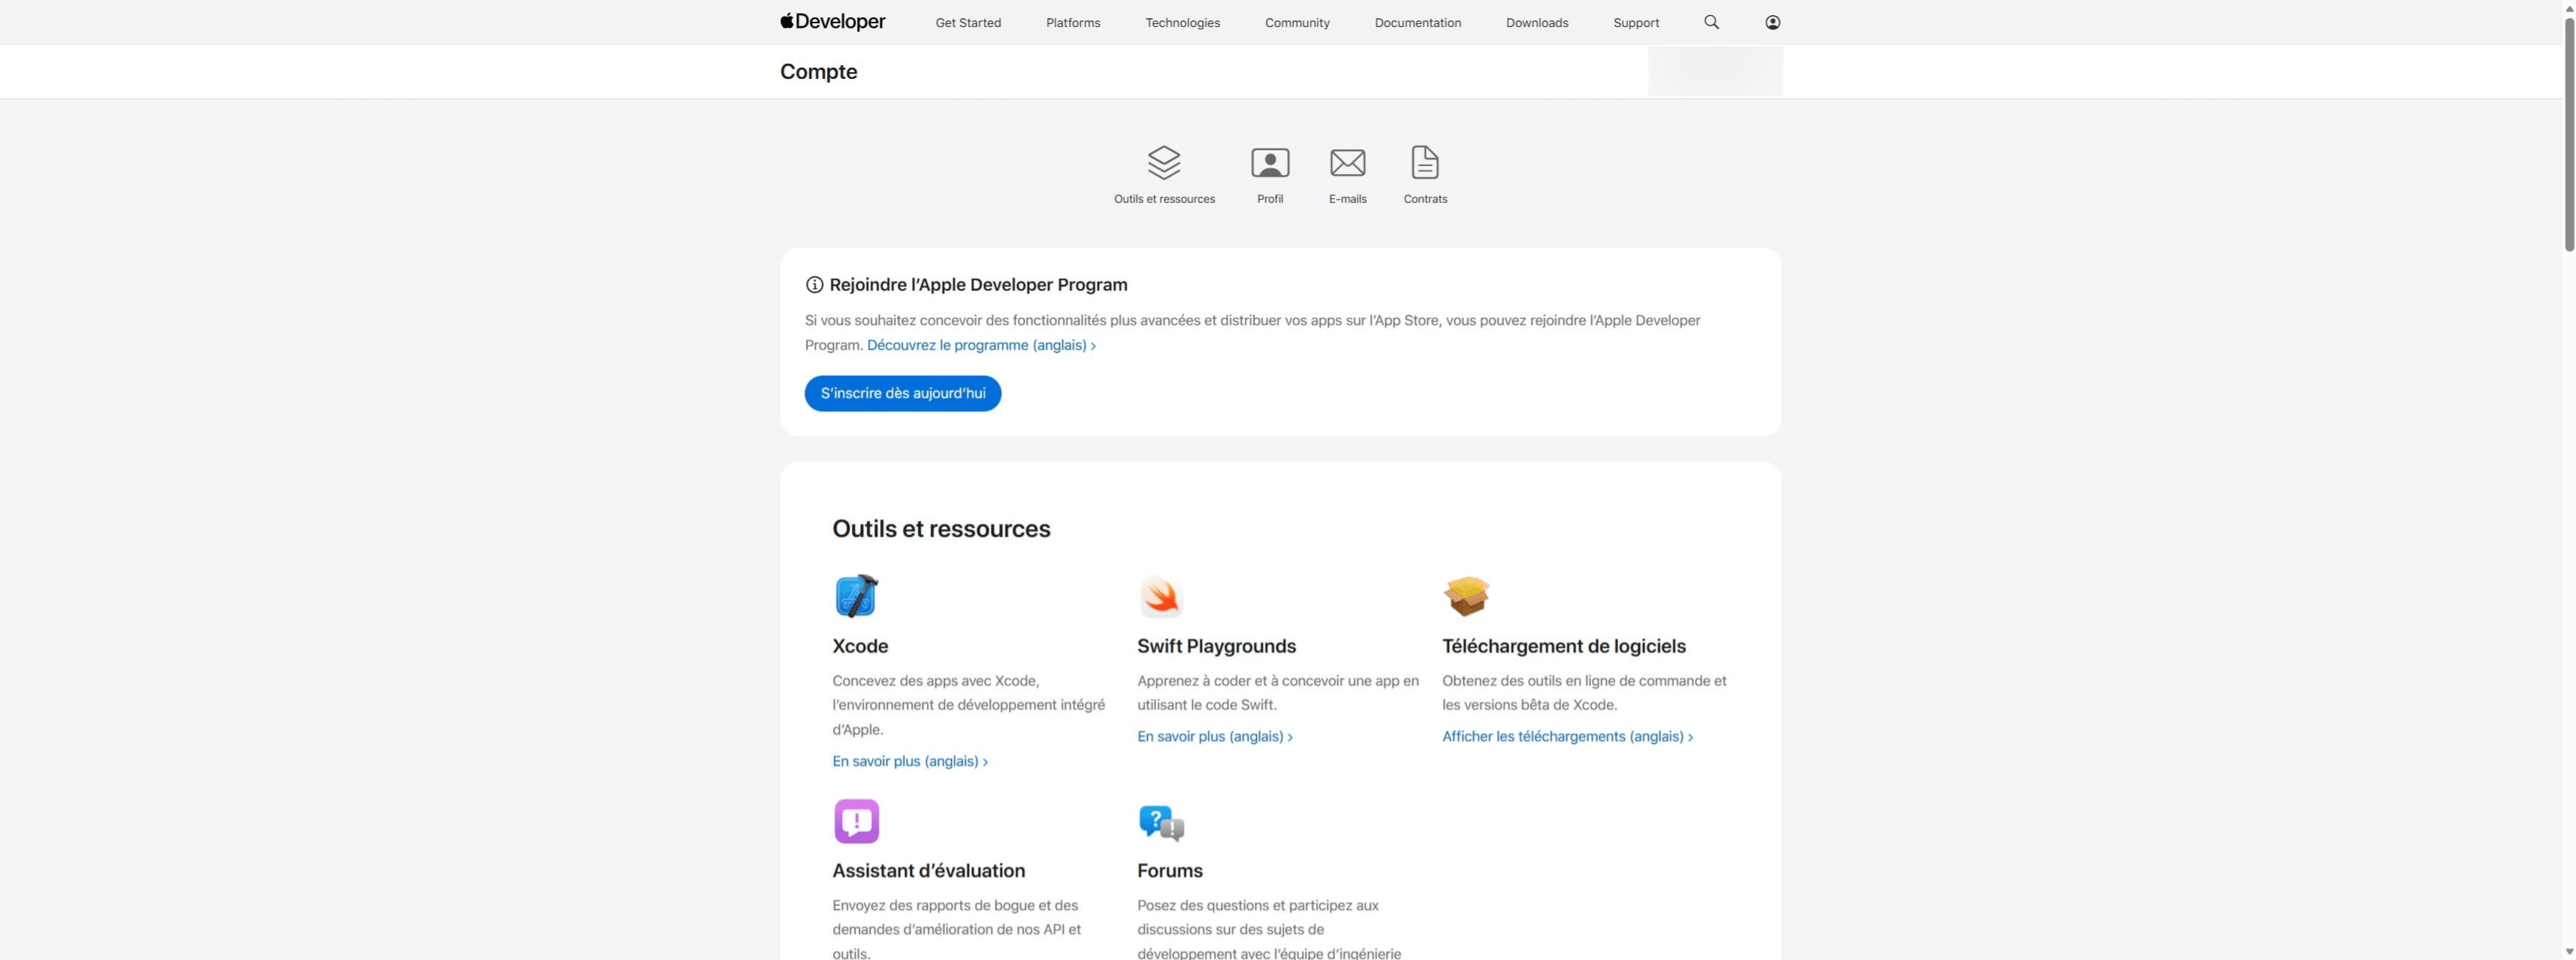Click the Compte page title
Image resolution: width=2576 pixels, height=960 pixels.
click(818, 72)
